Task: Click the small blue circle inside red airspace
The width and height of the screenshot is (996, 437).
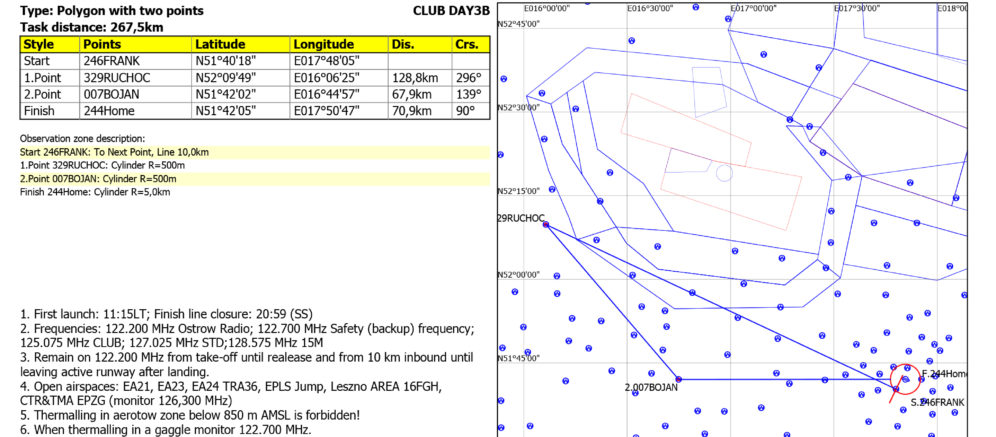Action: [724, 173]
